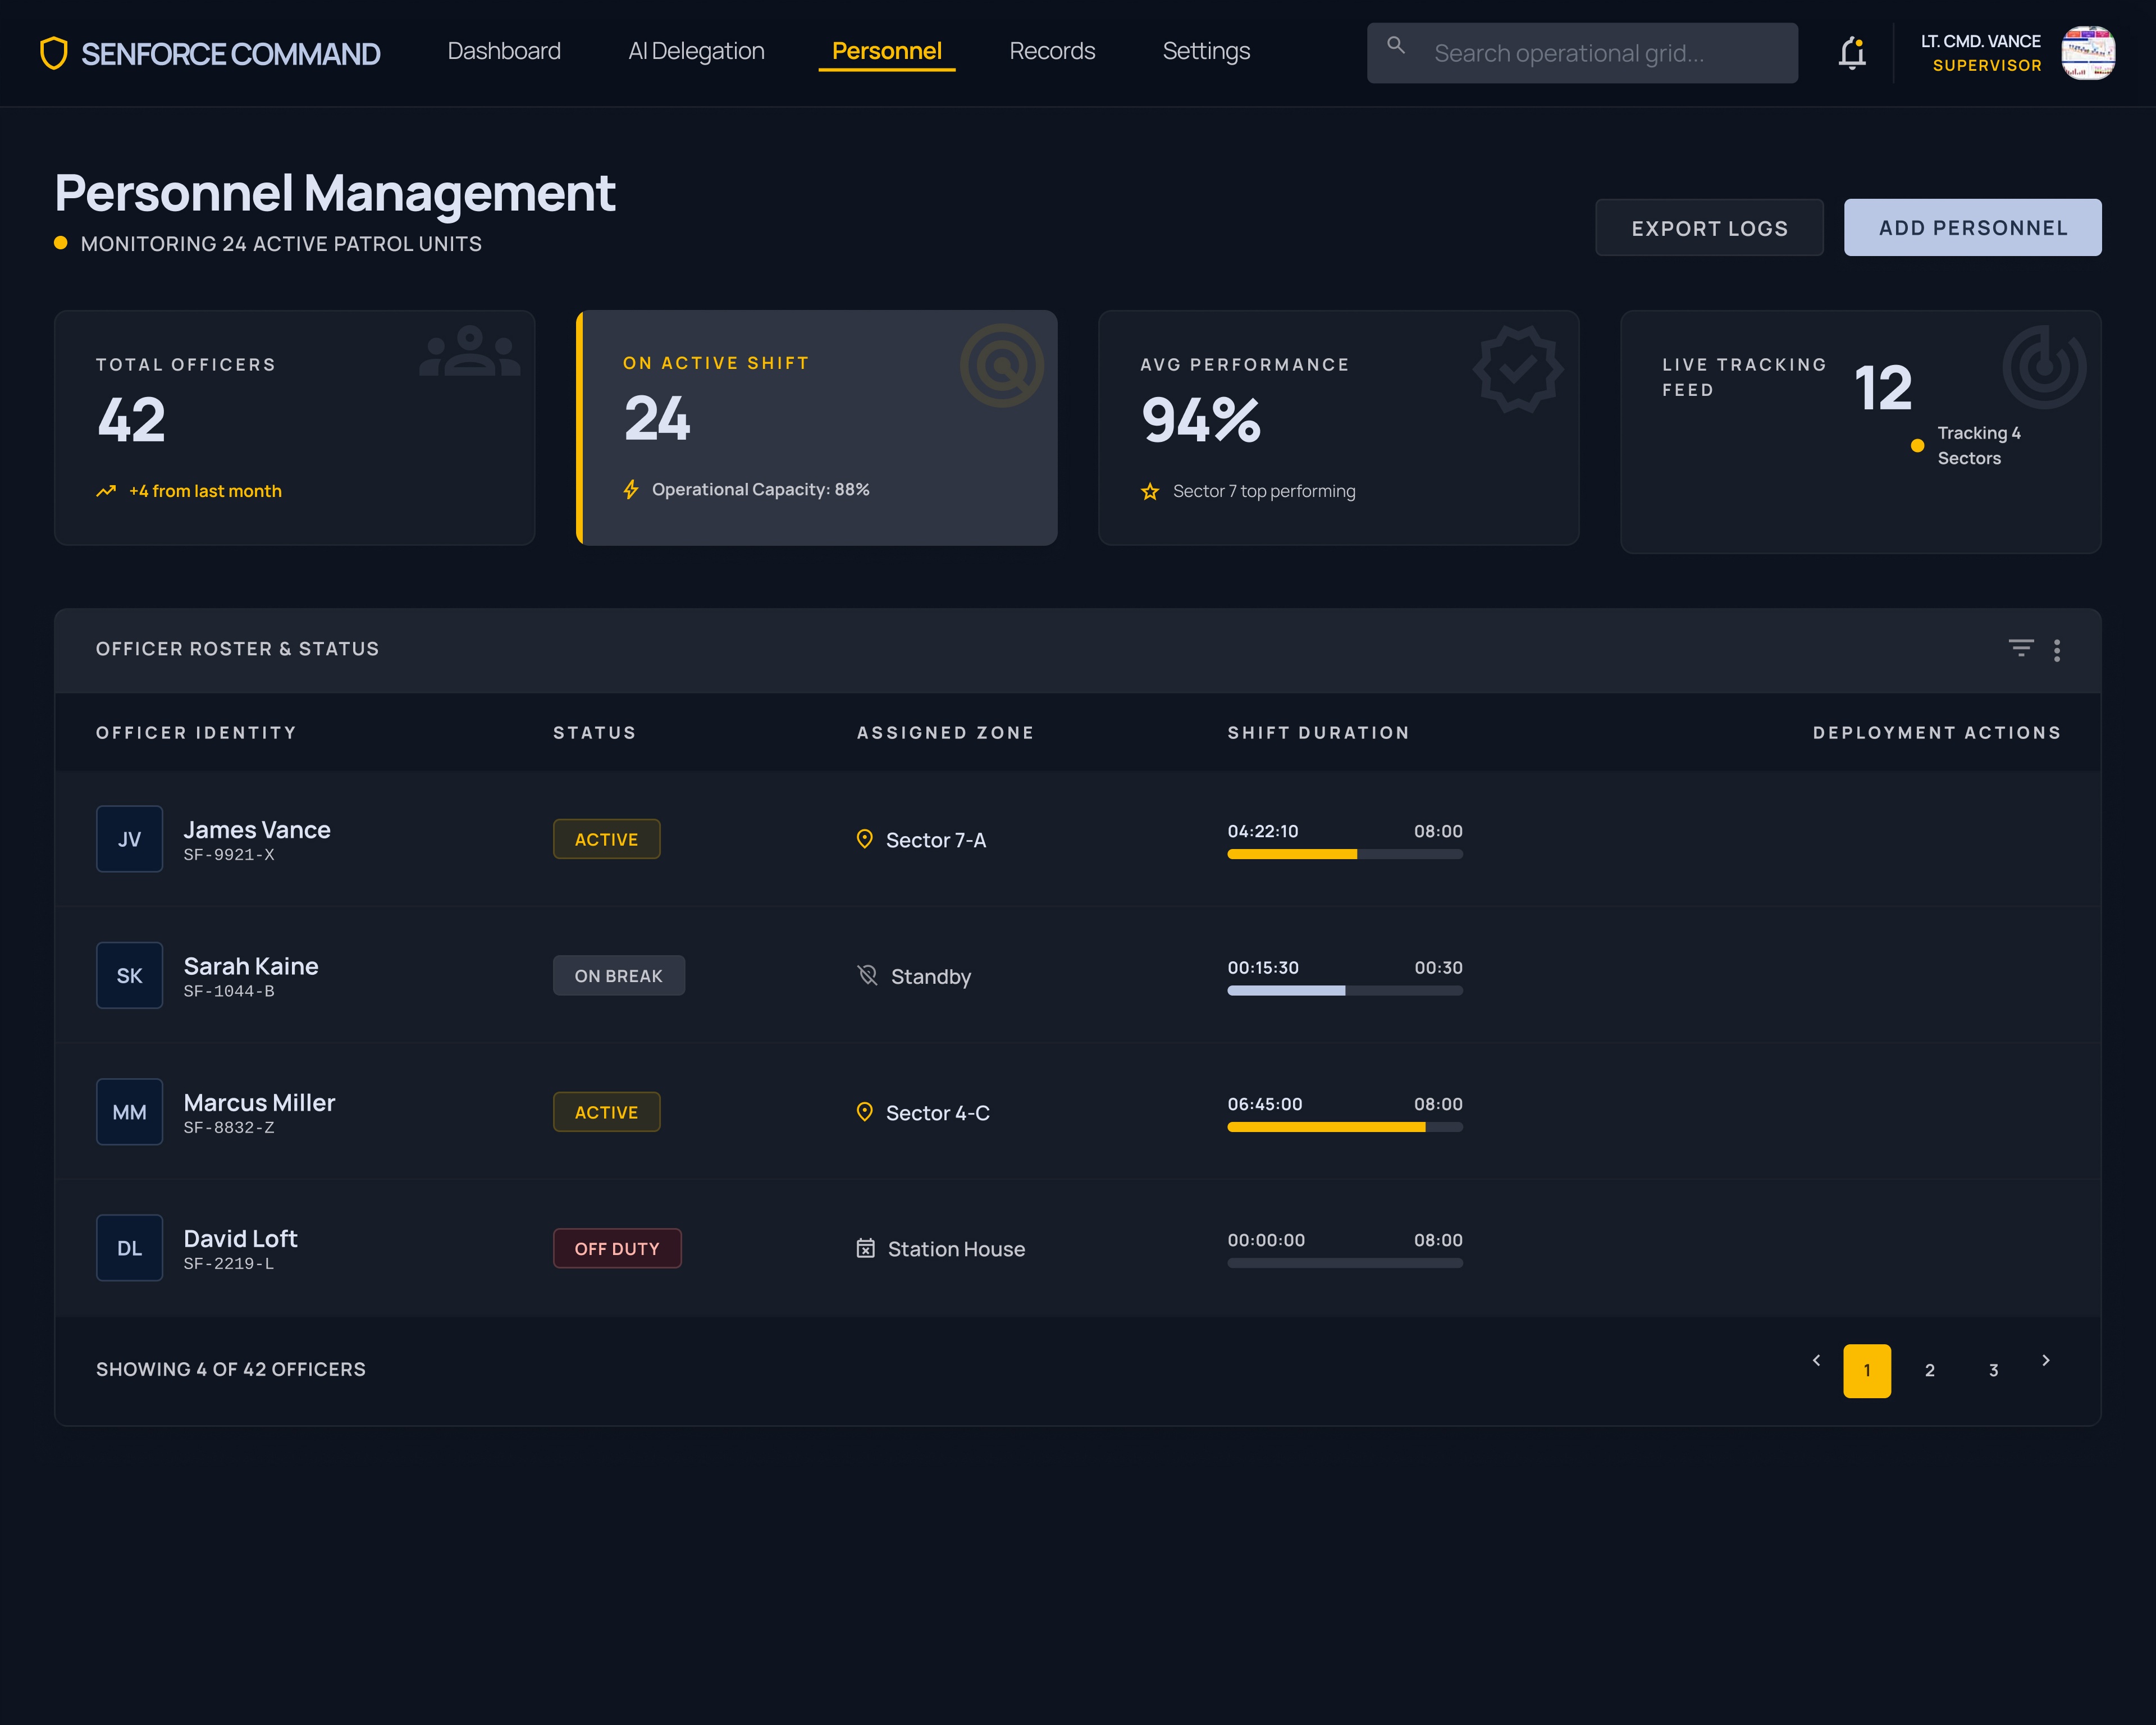Viewport: 2156px width, 1725px height.
Task: Click David Loft's OFF DUTY badge
Action: 617,1248
